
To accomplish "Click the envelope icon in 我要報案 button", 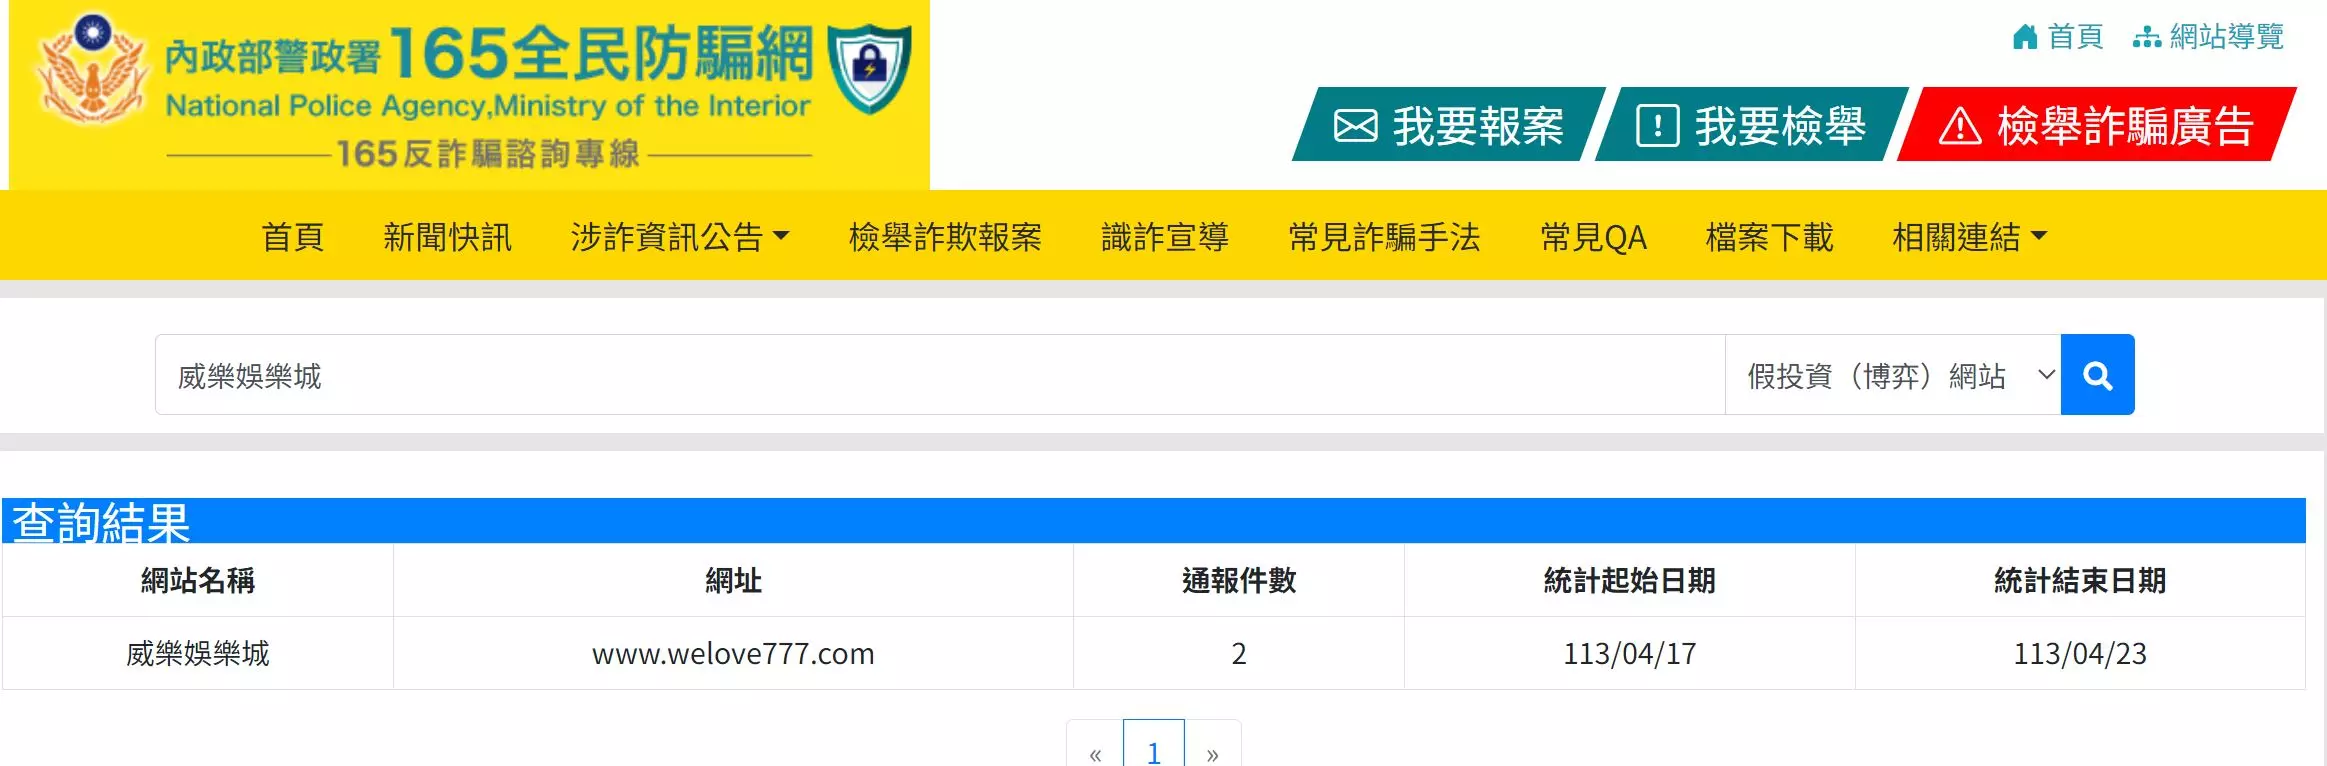I will tap(1356, 127).
